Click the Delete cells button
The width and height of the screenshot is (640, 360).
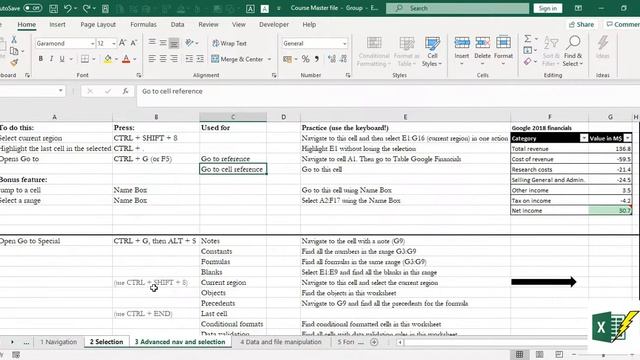pyautogui.click(x=482, y=51)
